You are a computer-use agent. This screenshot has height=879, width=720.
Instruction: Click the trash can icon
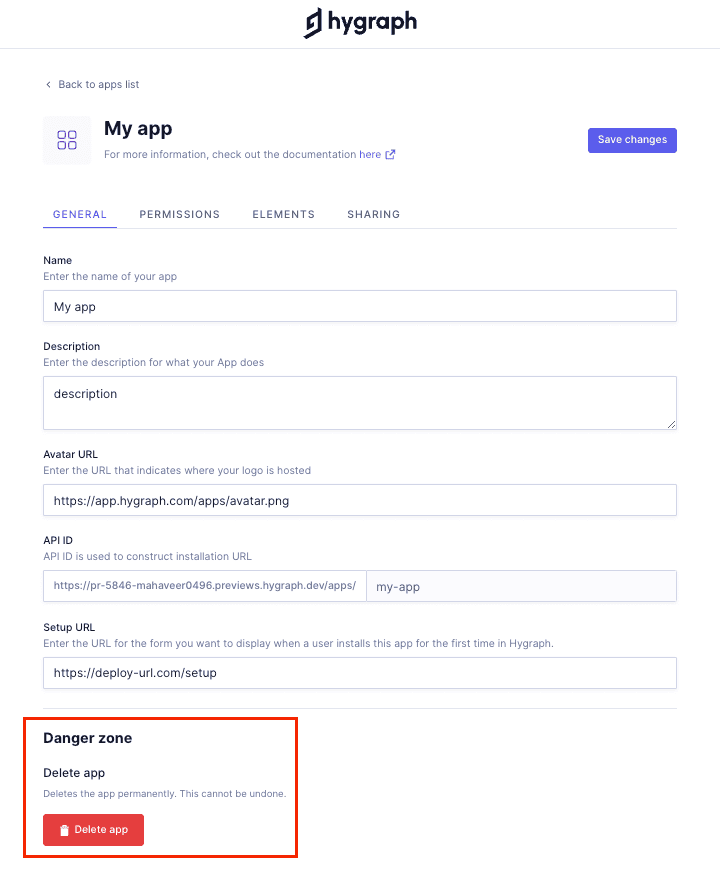pyautogui.click(x=64, y=830)
